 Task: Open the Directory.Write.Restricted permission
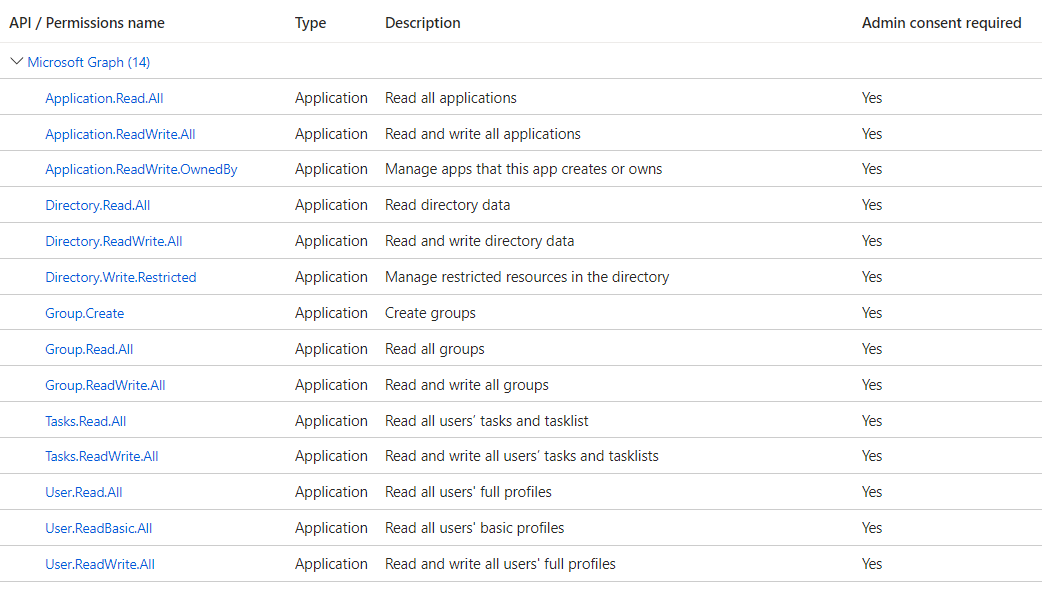tap(121, 277)
